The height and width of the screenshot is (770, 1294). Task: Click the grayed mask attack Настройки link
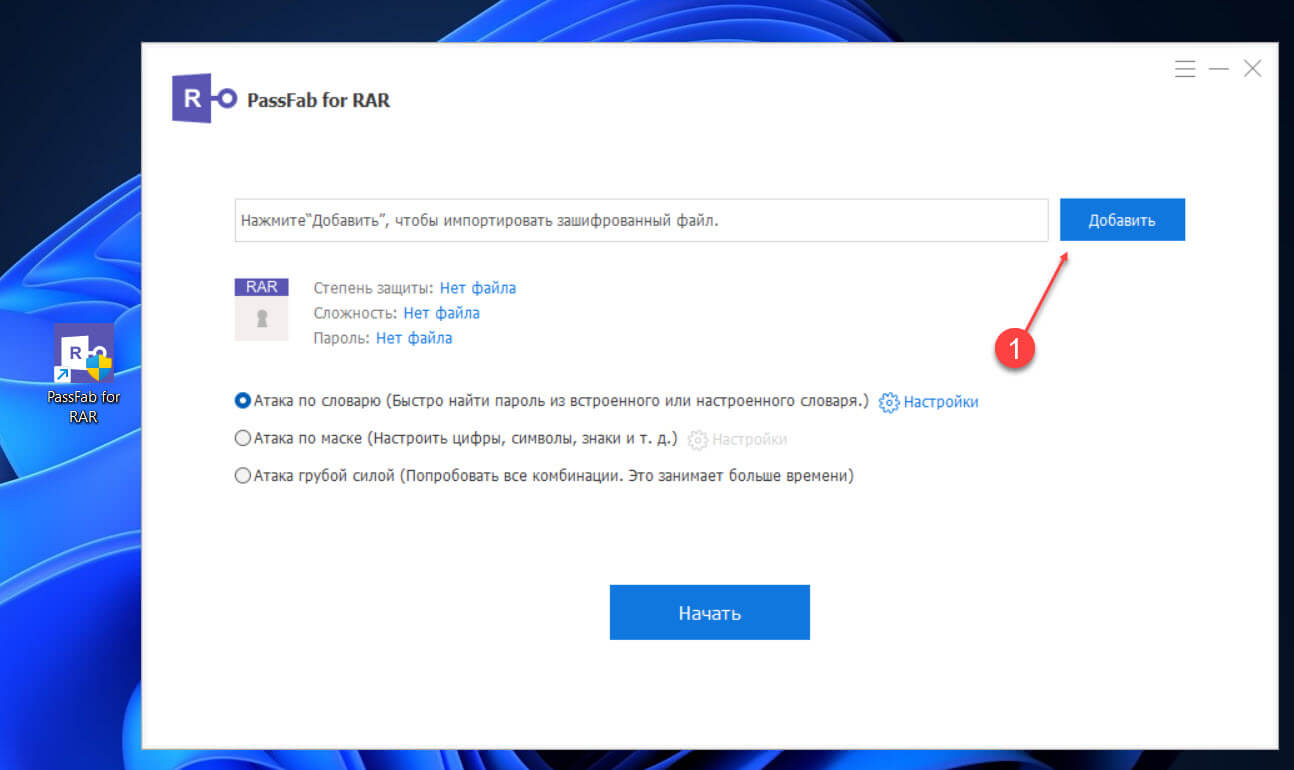pos(749,439)
